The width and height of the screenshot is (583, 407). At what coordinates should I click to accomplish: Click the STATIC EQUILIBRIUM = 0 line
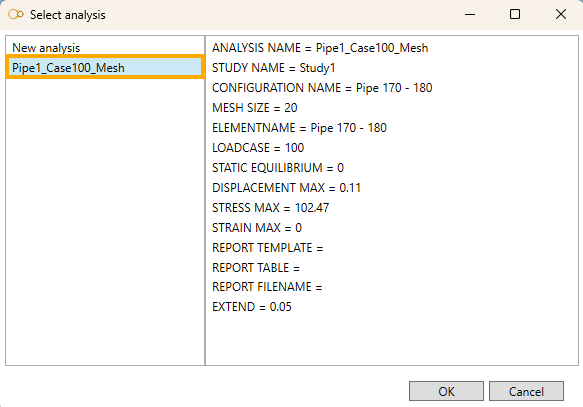278,168
